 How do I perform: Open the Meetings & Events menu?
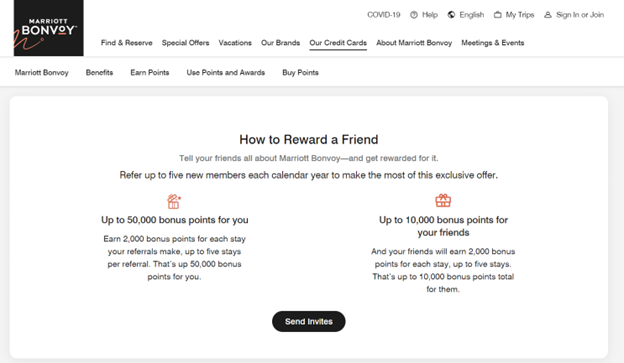pos(493,43)
